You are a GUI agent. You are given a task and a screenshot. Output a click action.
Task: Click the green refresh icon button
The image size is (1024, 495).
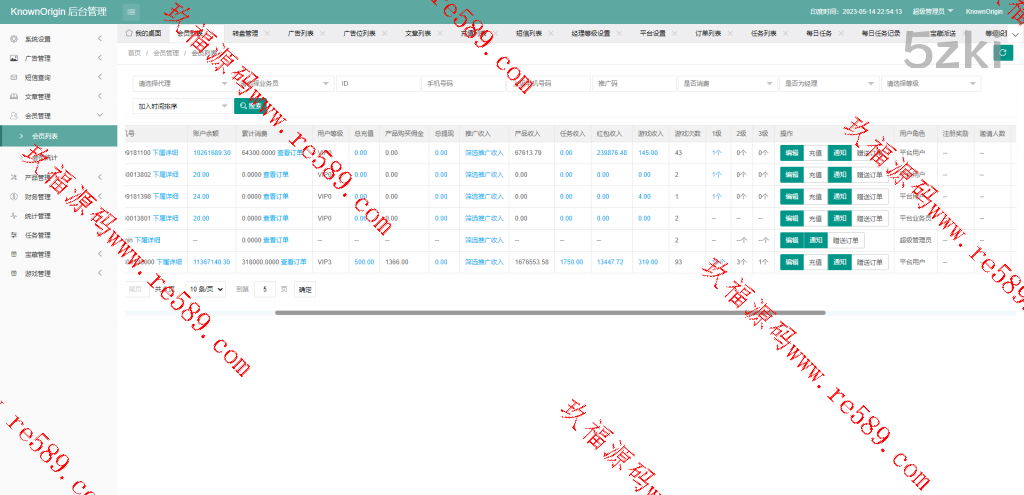(1004, 52)
